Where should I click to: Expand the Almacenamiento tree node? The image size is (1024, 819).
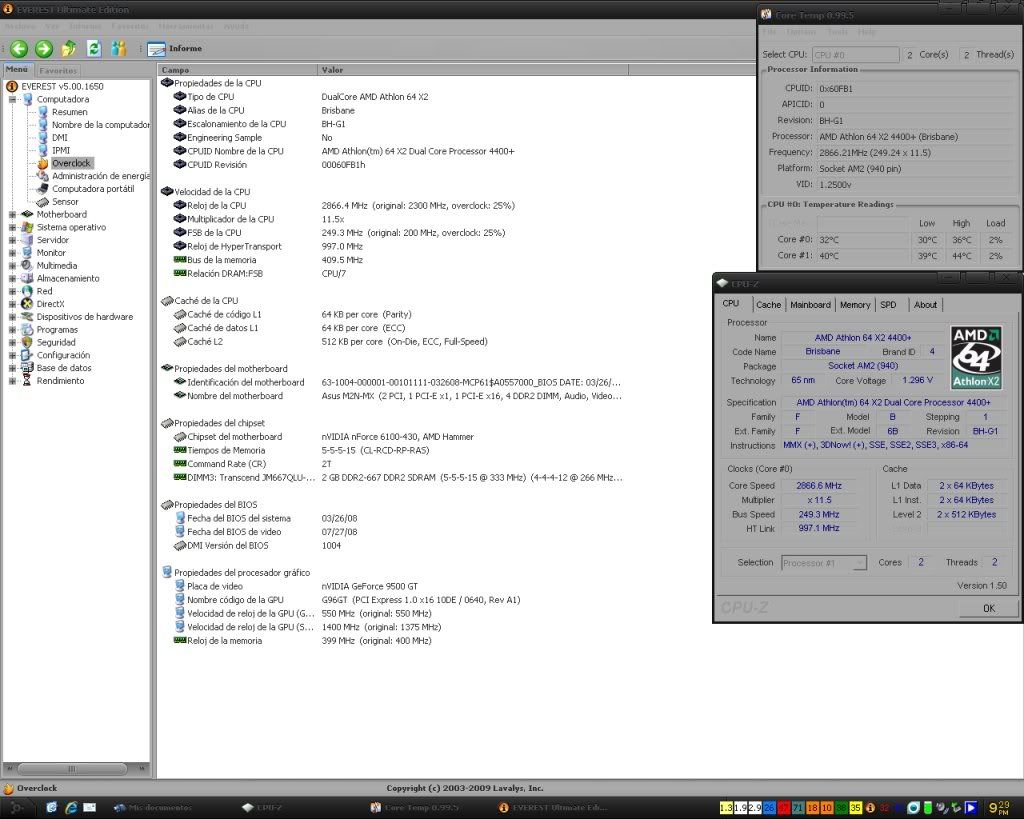13,278
